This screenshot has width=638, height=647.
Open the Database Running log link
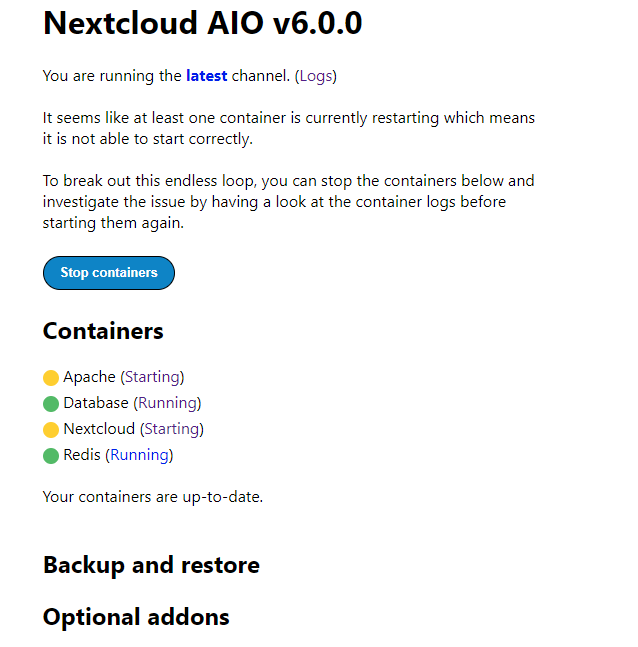pos(166,403)
